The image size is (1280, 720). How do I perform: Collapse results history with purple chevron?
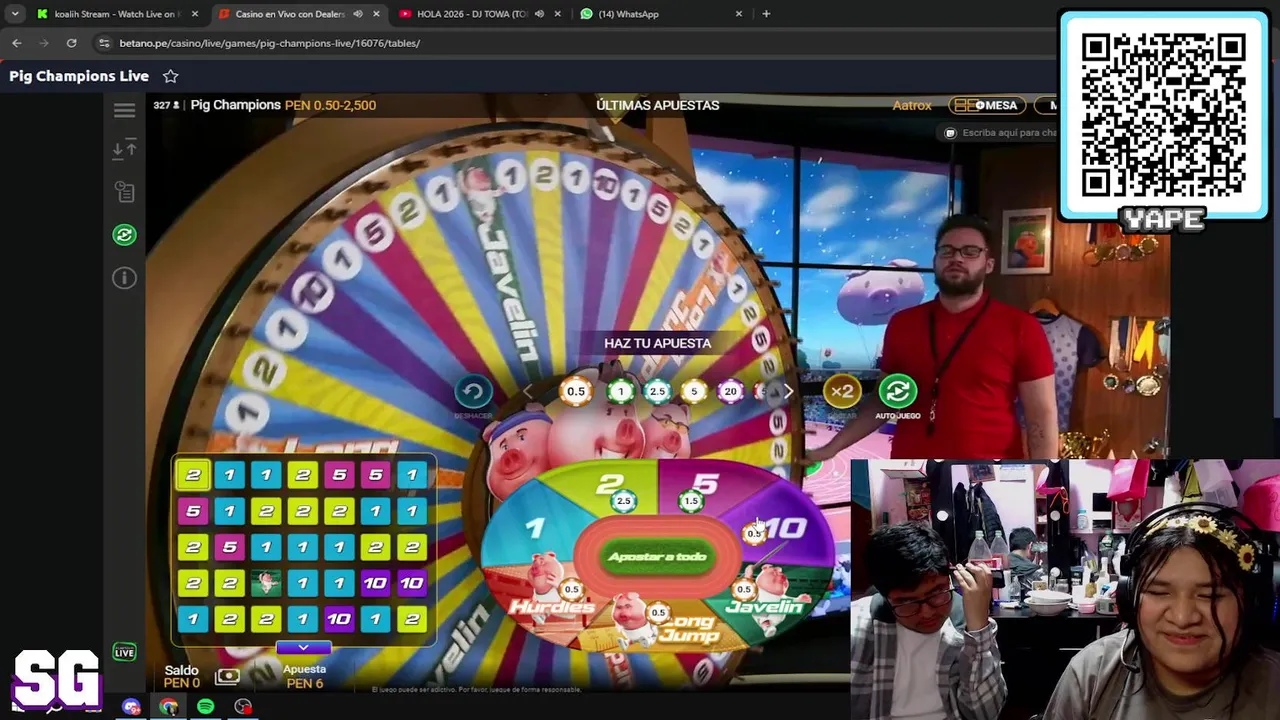[303, 648]
